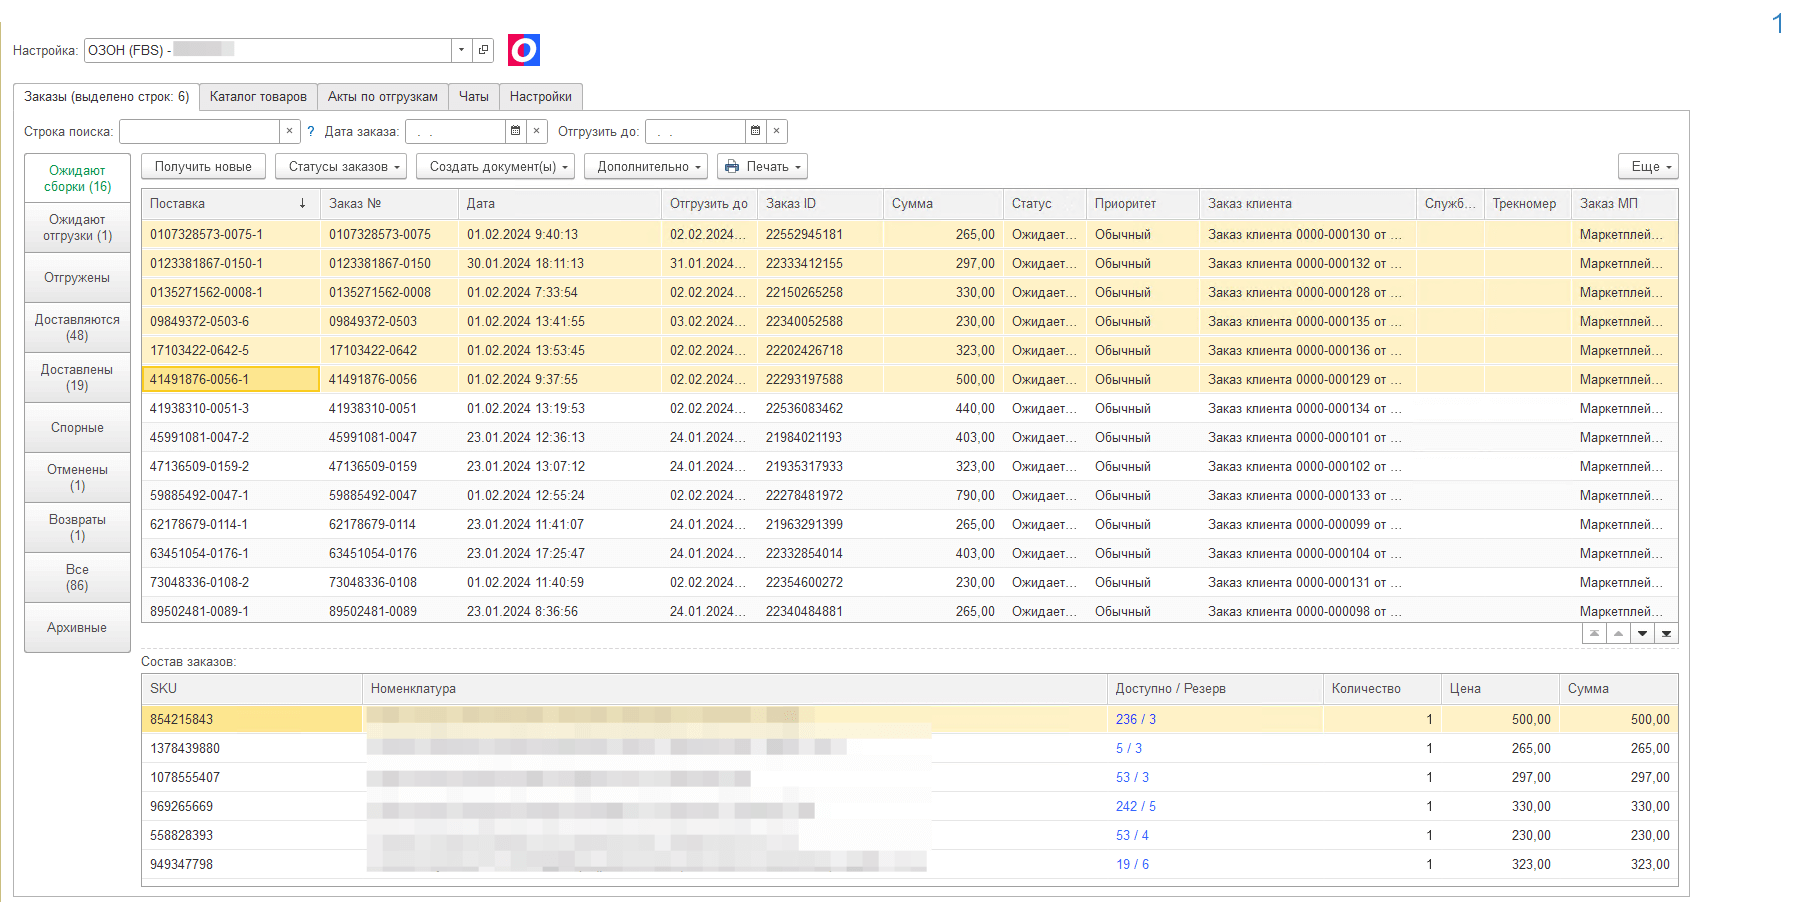
Task: Show Все (86) orders
Action: [77, 578]
